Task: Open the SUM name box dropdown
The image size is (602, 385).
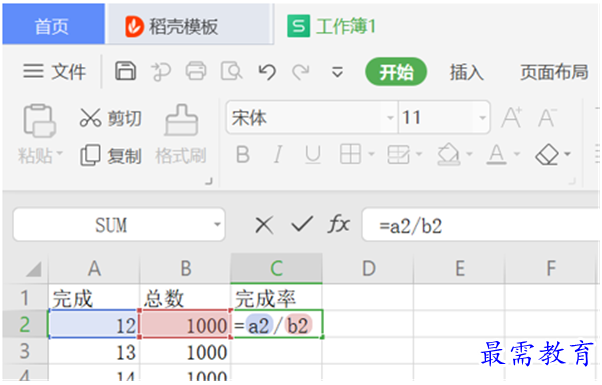Action: pyautogui.click(x=217, y=225)
